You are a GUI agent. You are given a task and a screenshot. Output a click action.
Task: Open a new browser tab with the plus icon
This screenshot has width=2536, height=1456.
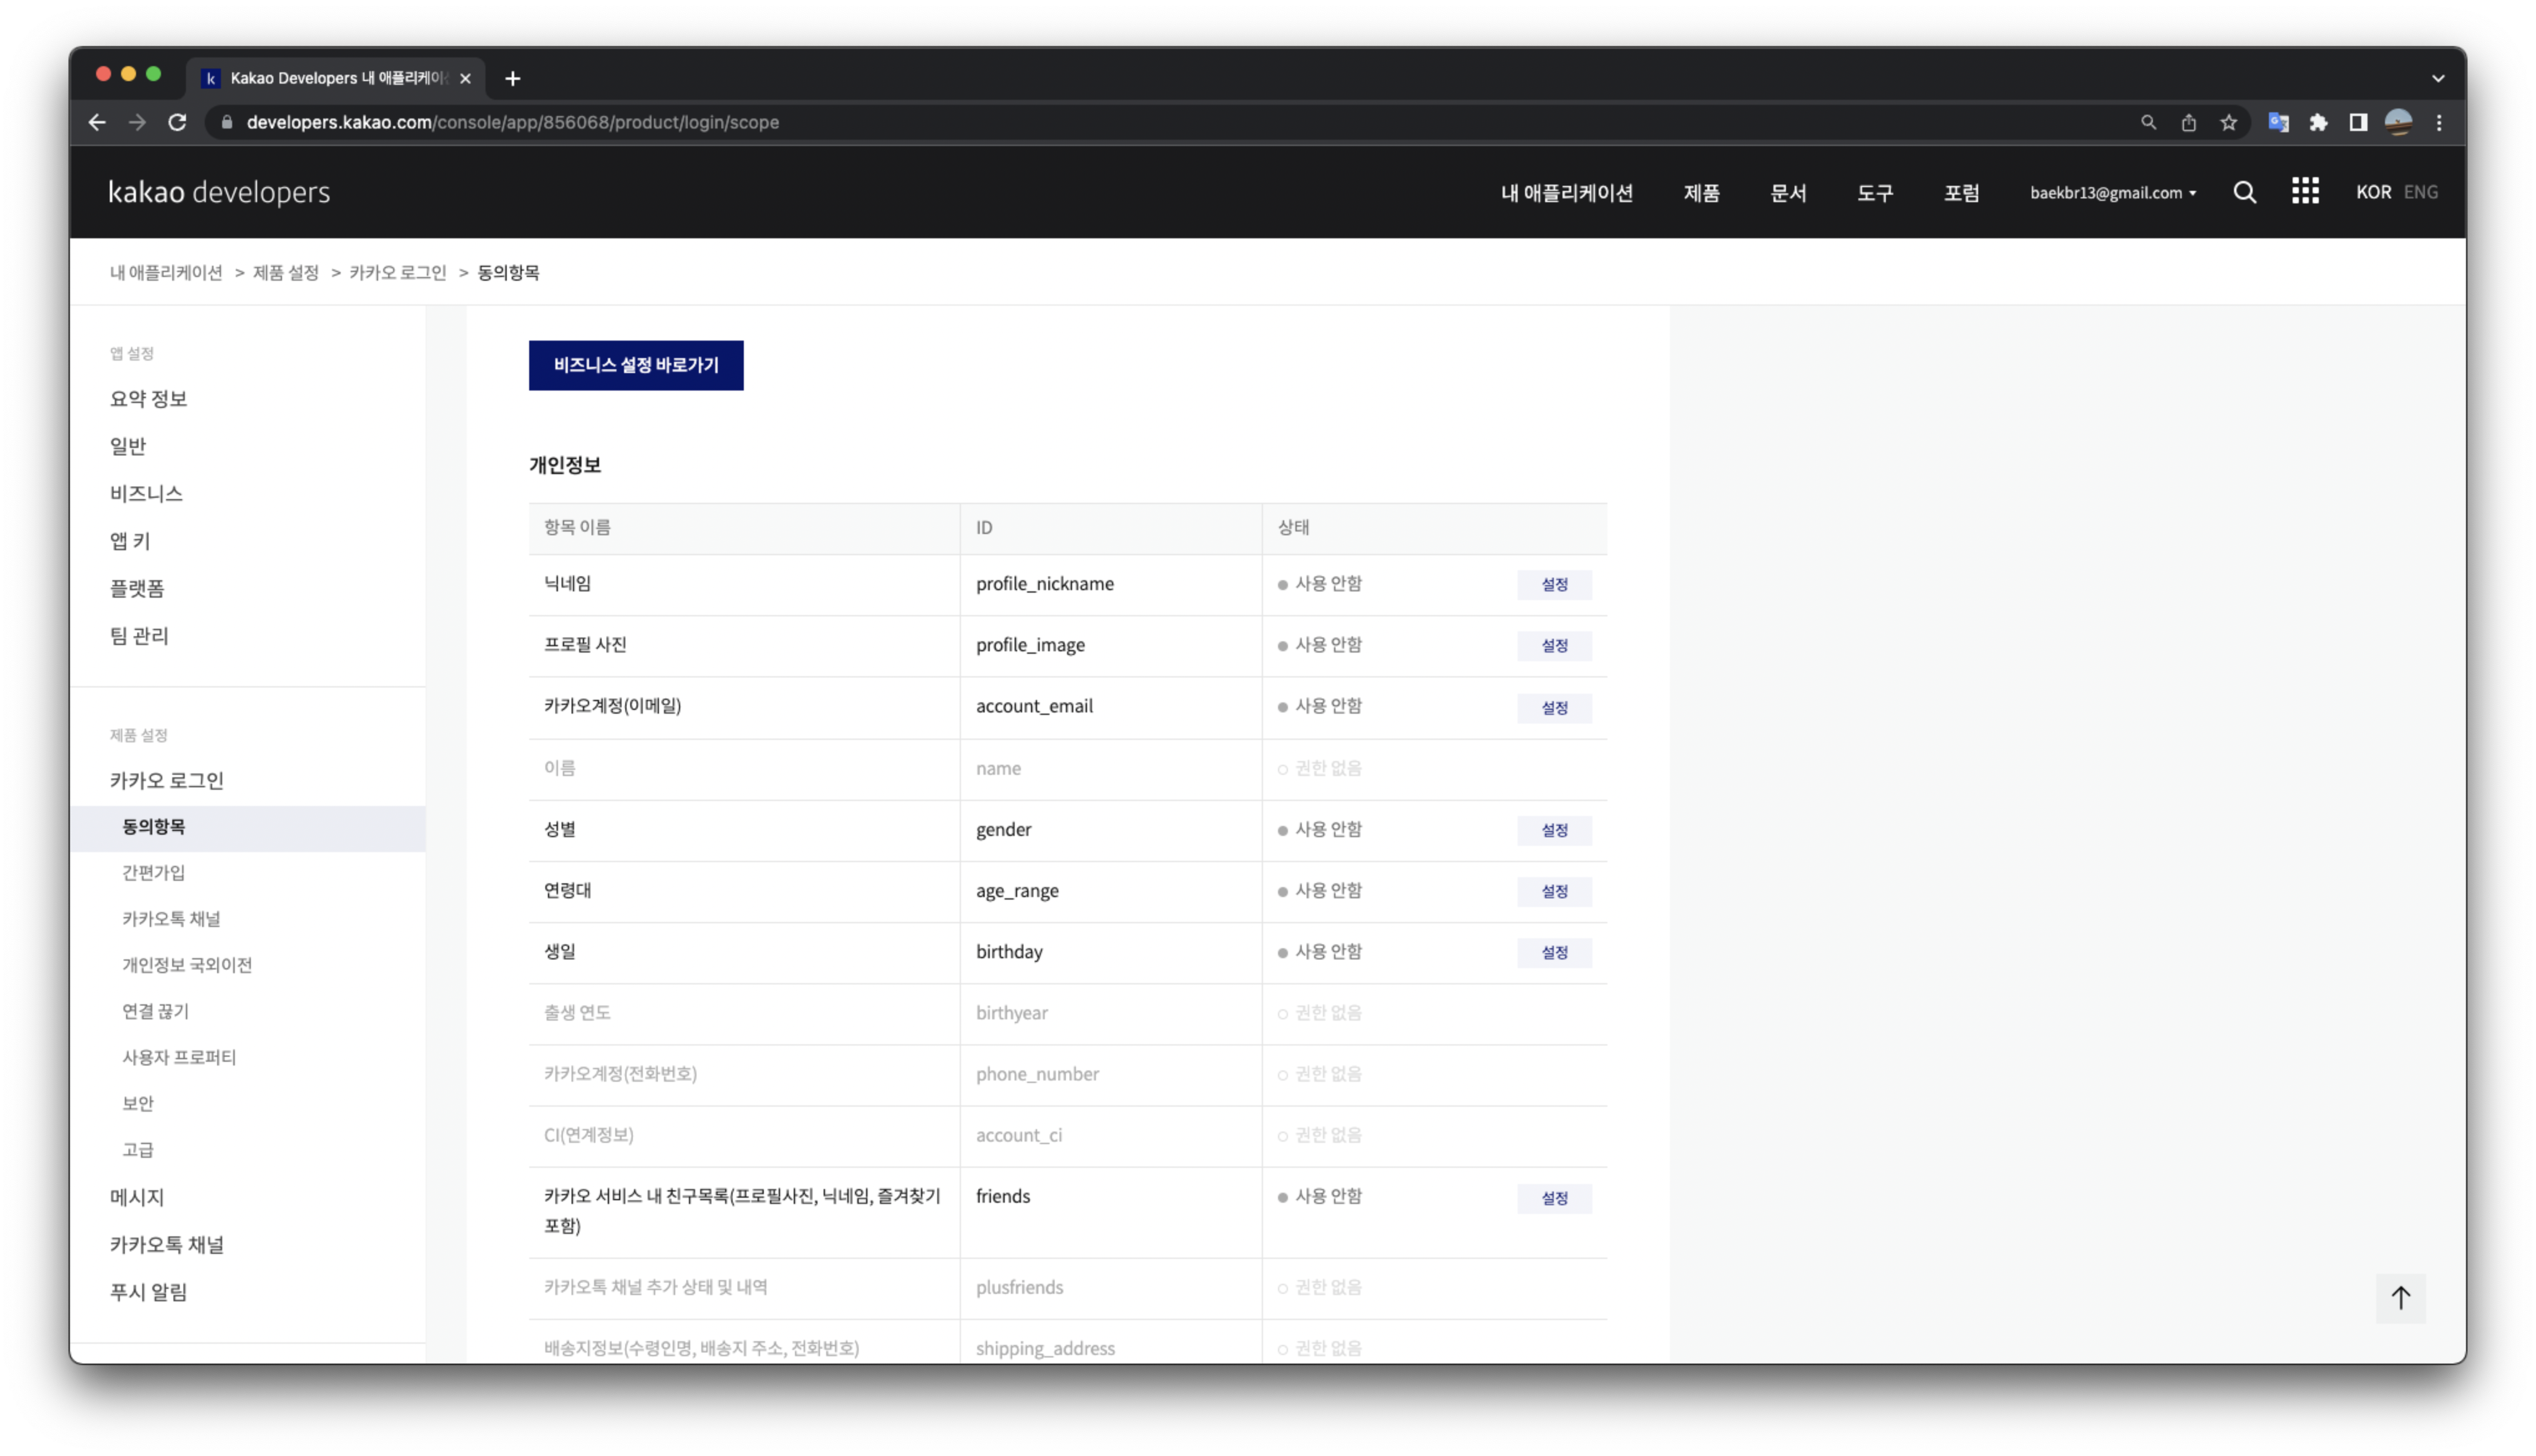pyautogui.click(x=513, y=78)
